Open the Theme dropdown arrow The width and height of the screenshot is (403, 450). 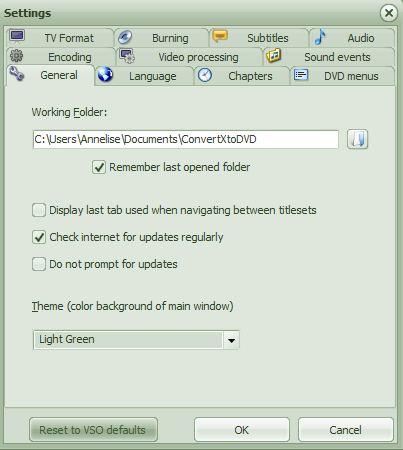(x=231, y=340)
